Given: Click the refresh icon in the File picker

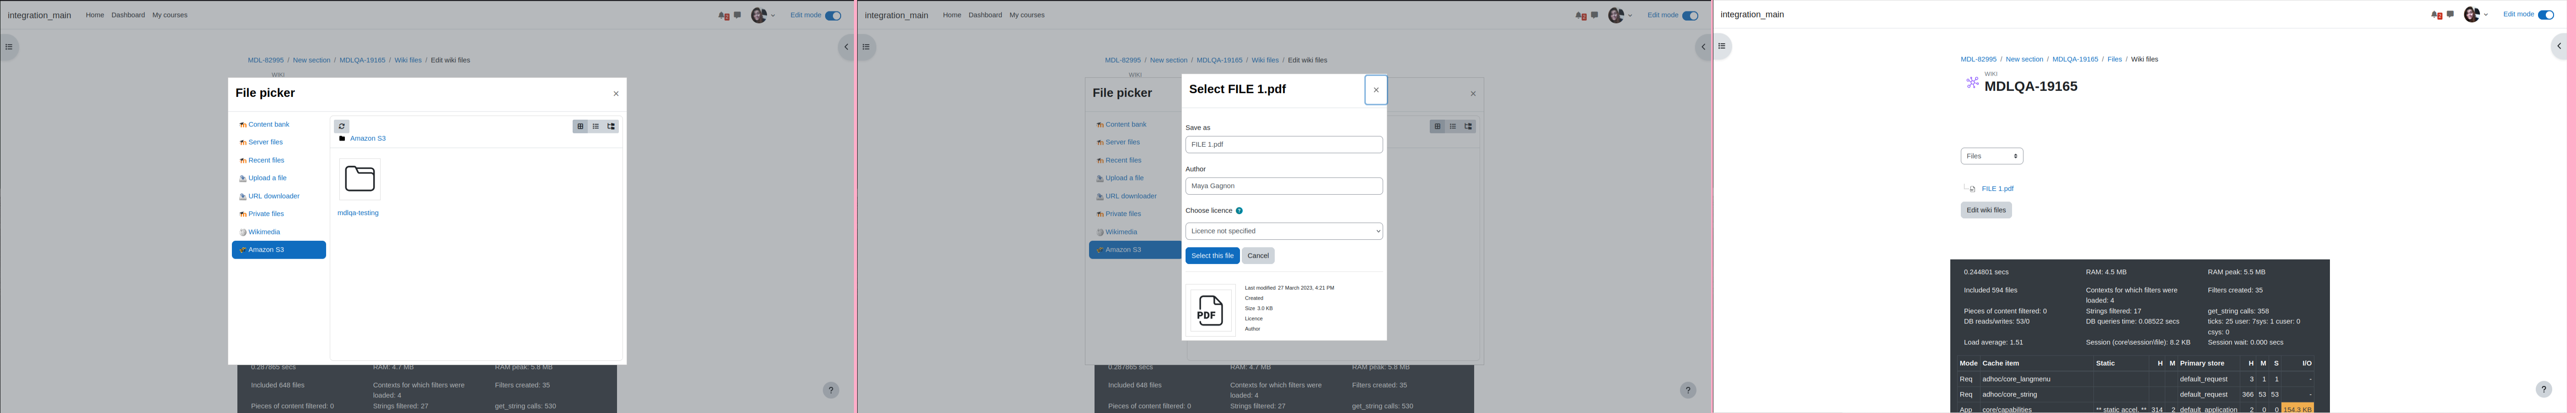Looking at the screenshot, I should [342, 126].
